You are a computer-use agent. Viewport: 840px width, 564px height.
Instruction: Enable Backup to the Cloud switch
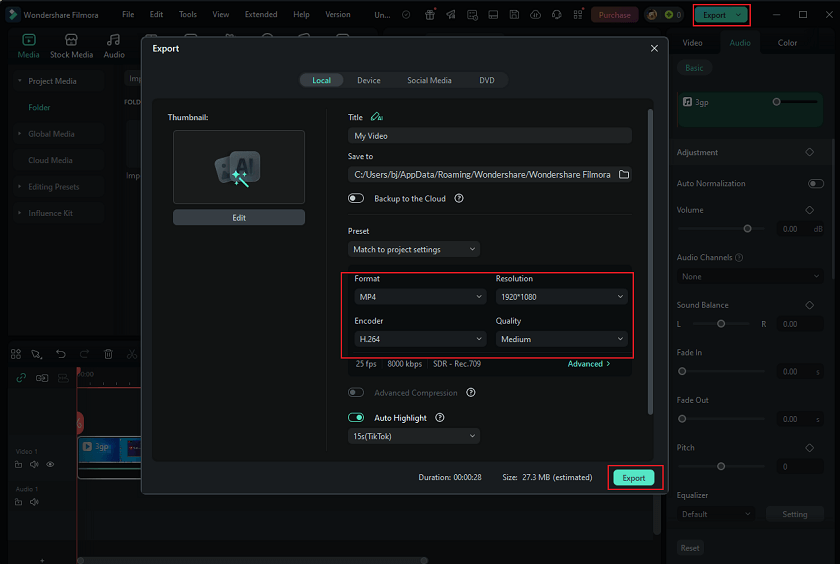356,198
